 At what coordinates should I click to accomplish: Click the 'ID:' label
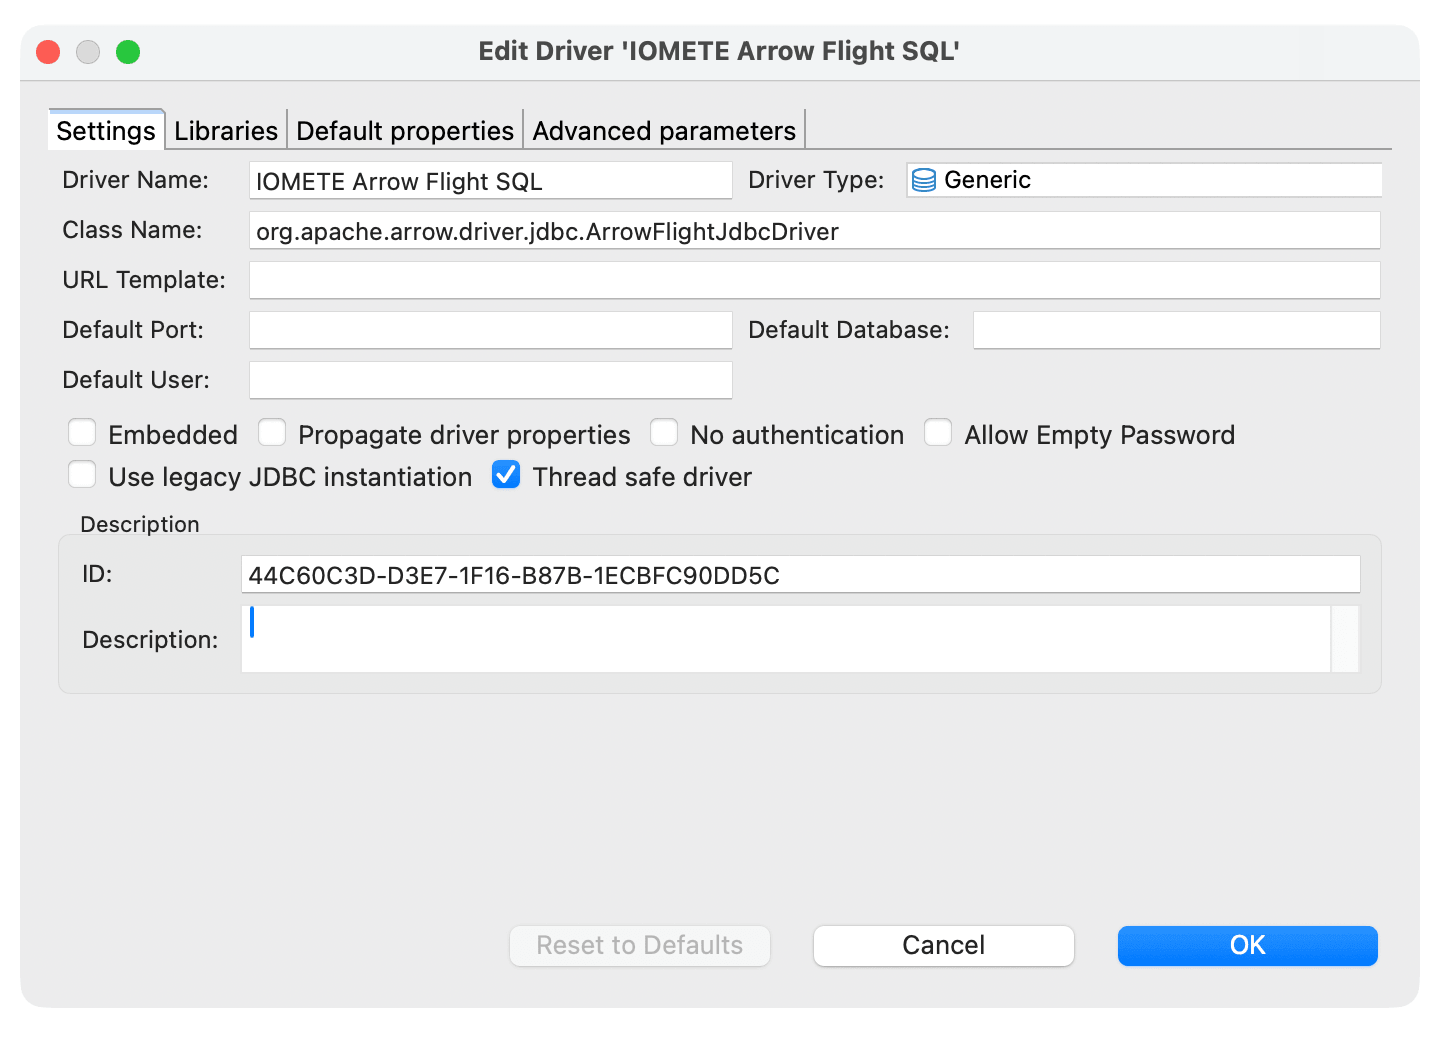tap(97, 574)
